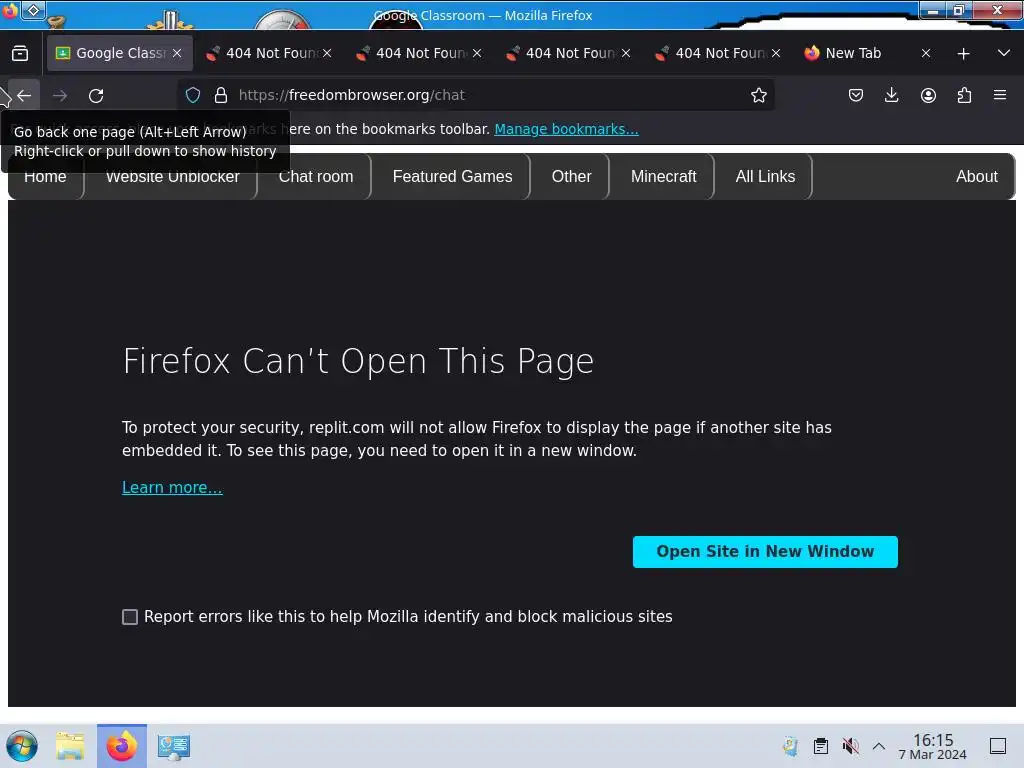Open the Manage bookmarks link

[x=566, y=129]
